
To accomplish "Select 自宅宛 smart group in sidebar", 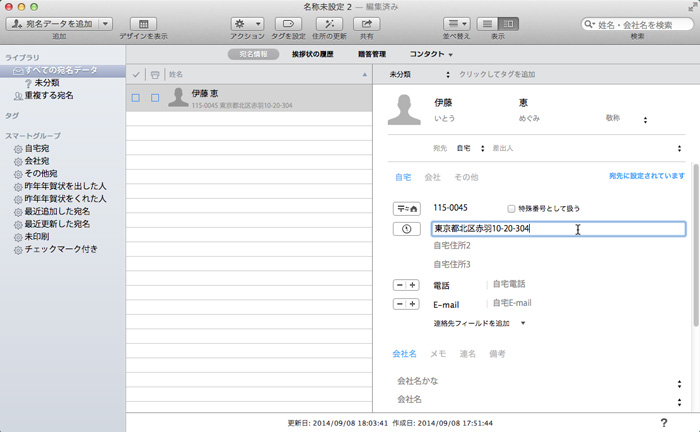I will pyautogui.click(x=40, y=148).
